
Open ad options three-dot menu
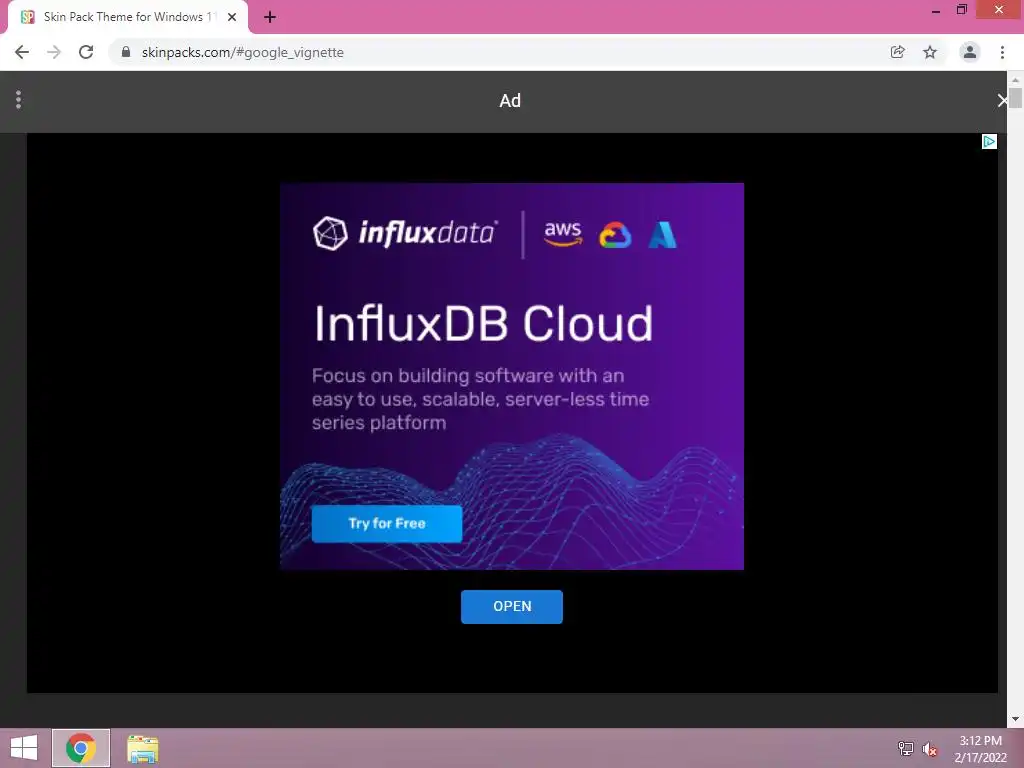pyautogui.click(x=18, y=100)
